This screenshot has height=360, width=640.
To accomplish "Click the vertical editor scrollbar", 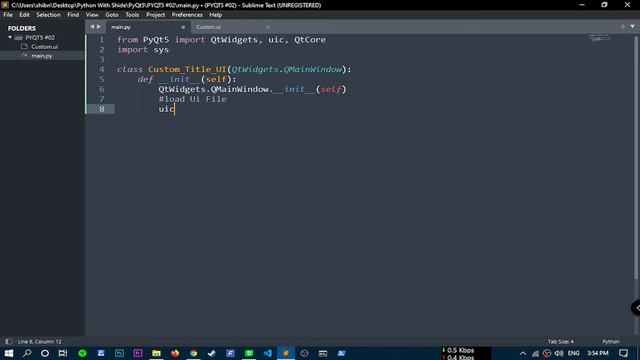I will [636, 157].
